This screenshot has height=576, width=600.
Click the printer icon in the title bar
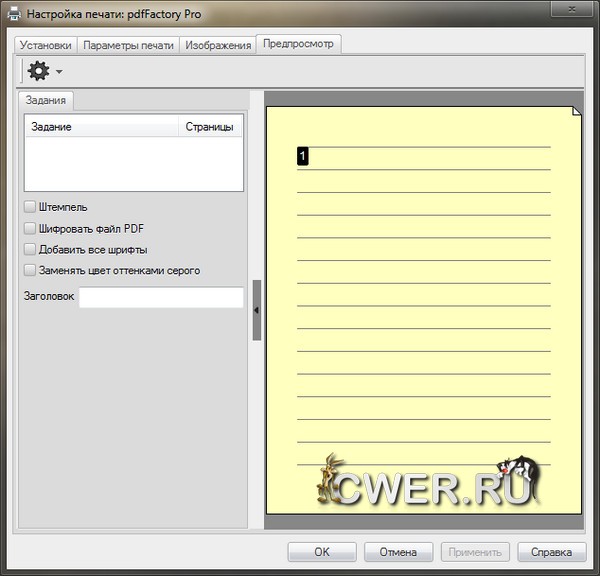coord(15,15)
